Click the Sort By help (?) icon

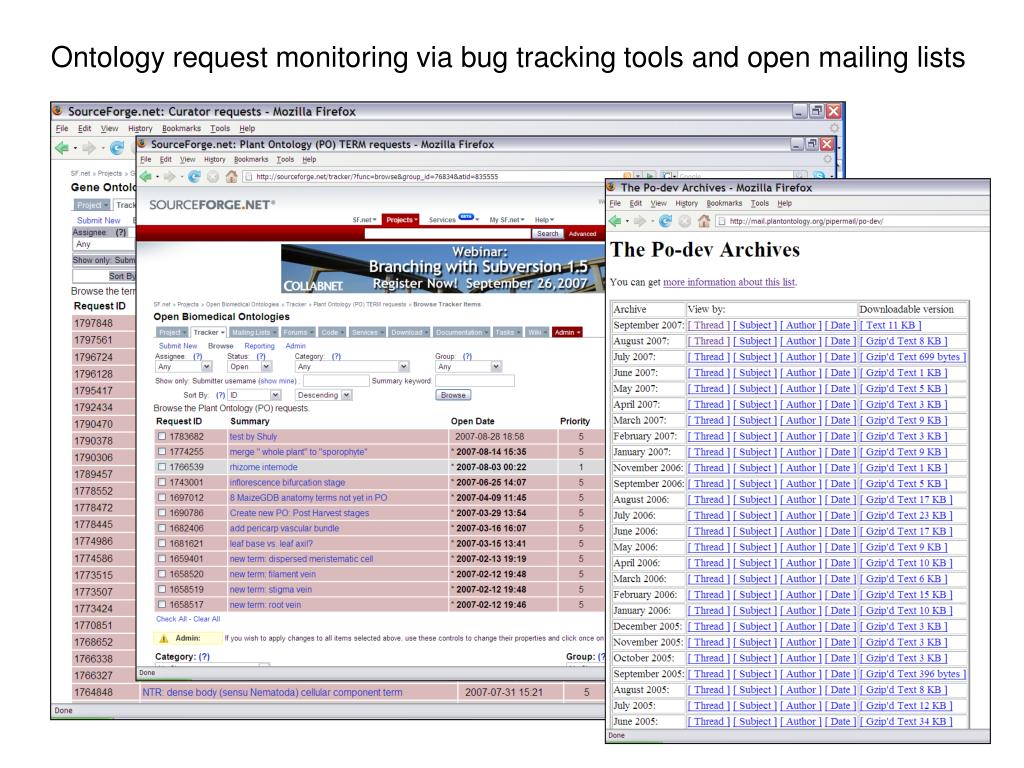221,395
